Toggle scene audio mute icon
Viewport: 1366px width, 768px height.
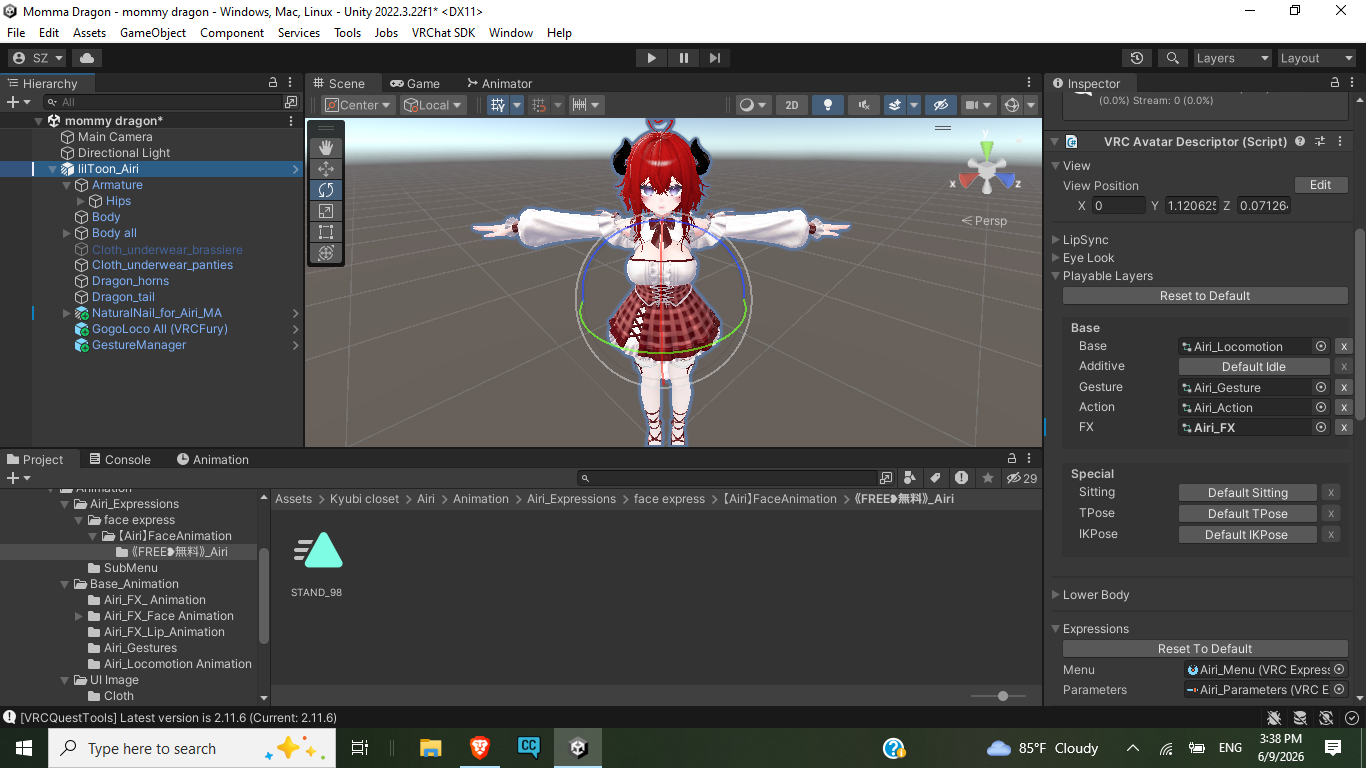click(x=862, y=105)
